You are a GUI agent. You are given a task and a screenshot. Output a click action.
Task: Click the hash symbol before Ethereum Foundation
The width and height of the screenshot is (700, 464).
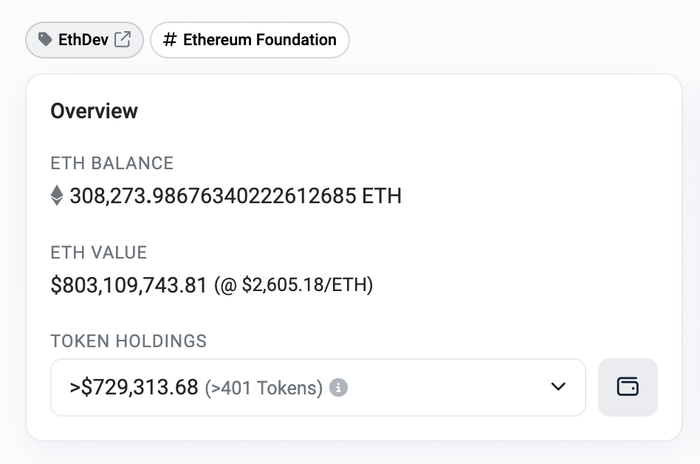tap(170, 40)
